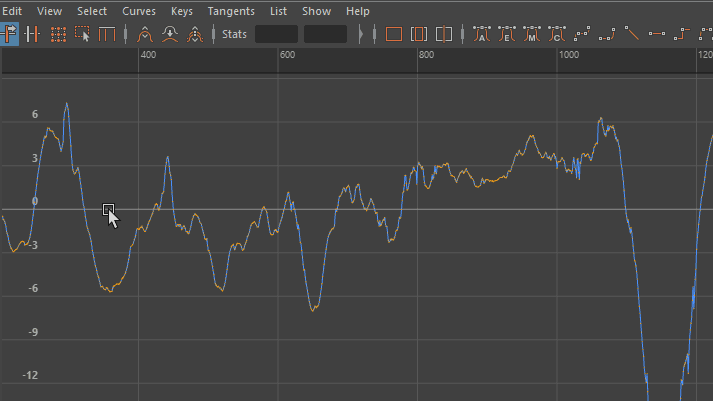This screenshot has width=713, height=401.
Task: Open the Tangents menu
Action: tap(231, 11)
